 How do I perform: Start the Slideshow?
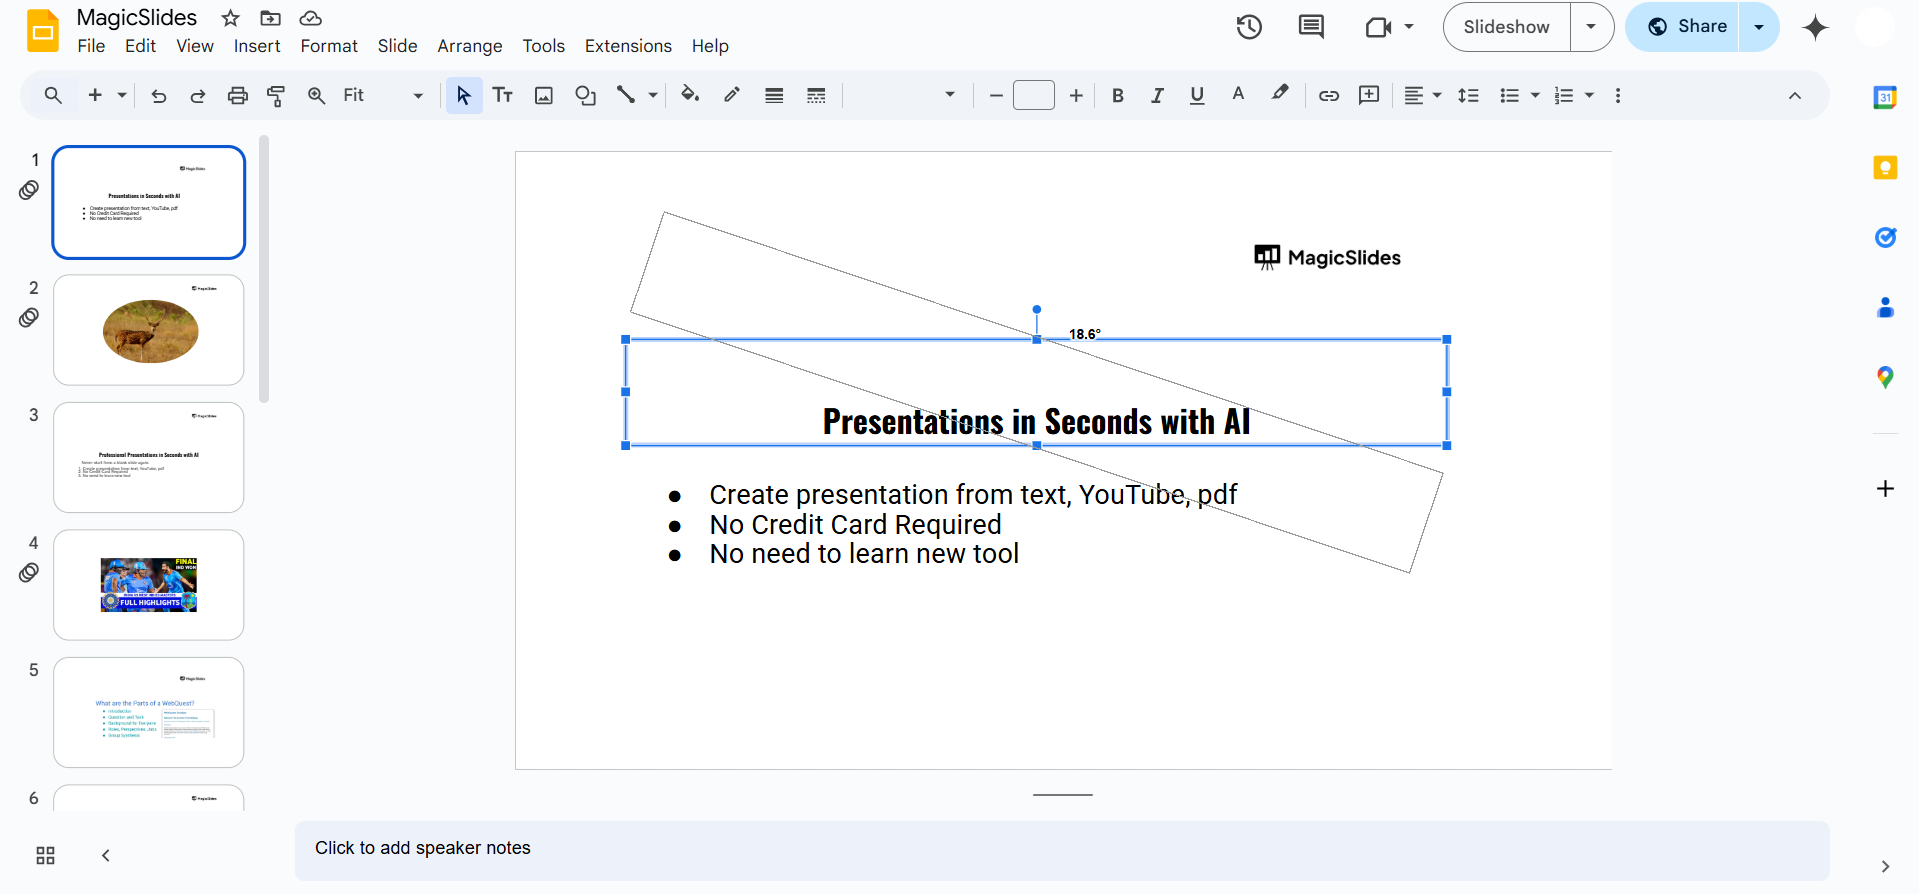pos(1506,27)
